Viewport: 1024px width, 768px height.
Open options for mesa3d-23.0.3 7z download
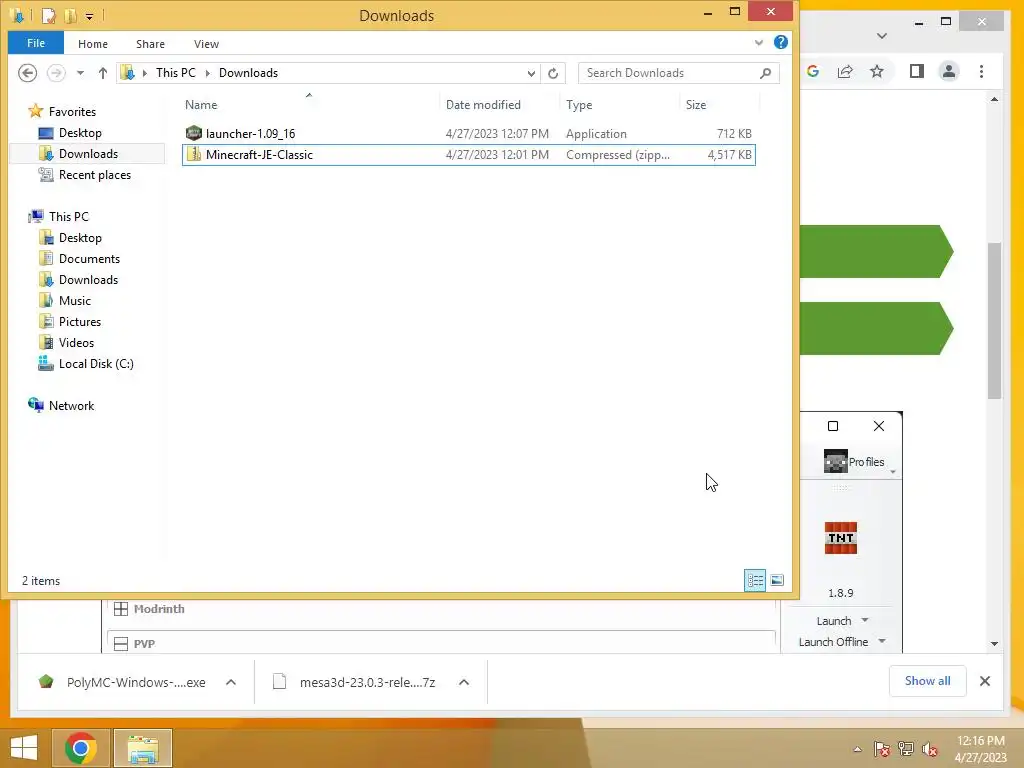tap(464, 682)
